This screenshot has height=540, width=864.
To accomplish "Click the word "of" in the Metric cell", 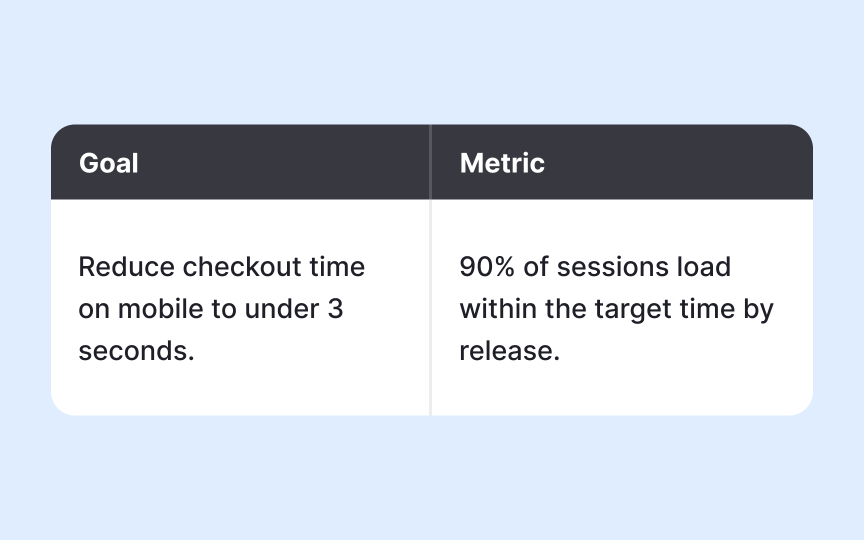I will [536, 268].
